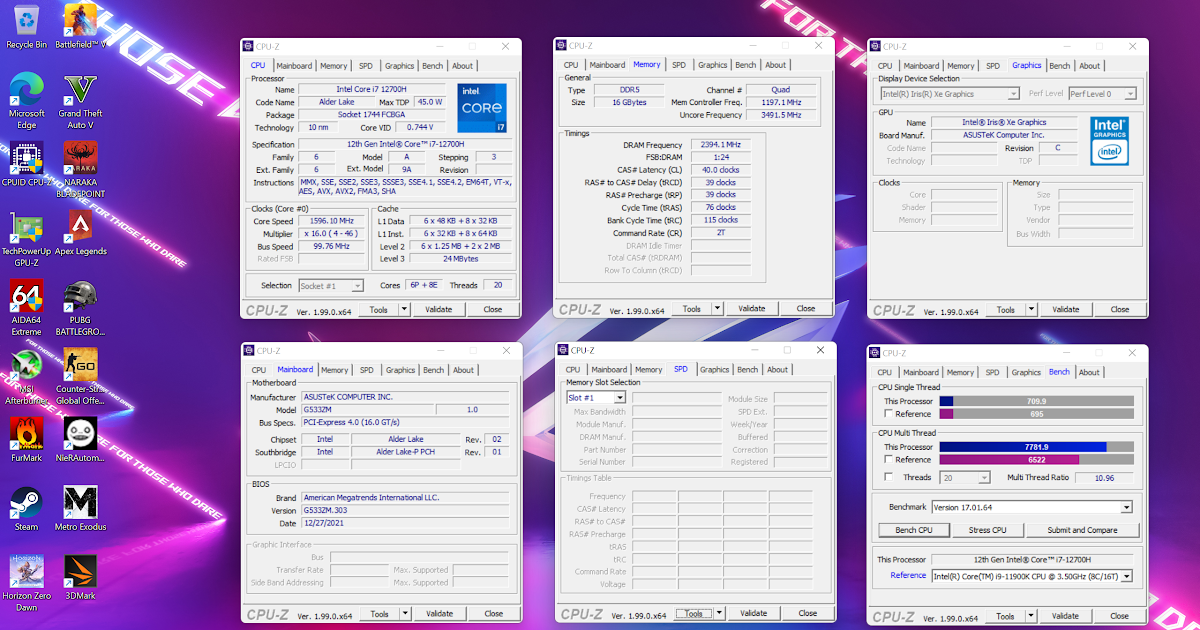This screenshot has width=1200, height=630.
Task: Open Horizon Zero Dawn shortcut
Action: click(26, 583)
